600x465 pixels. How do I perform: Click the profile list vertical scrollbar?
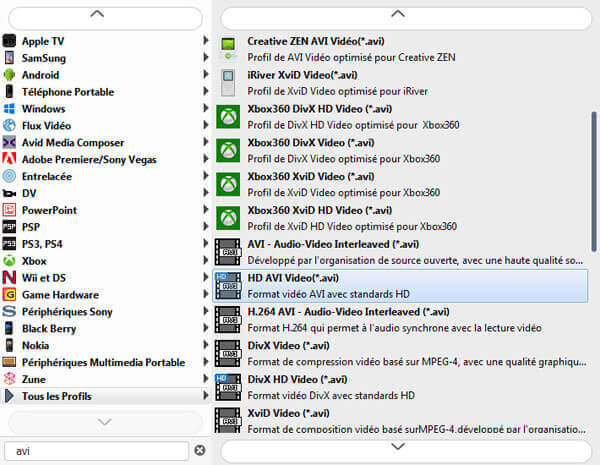[594, 180]
